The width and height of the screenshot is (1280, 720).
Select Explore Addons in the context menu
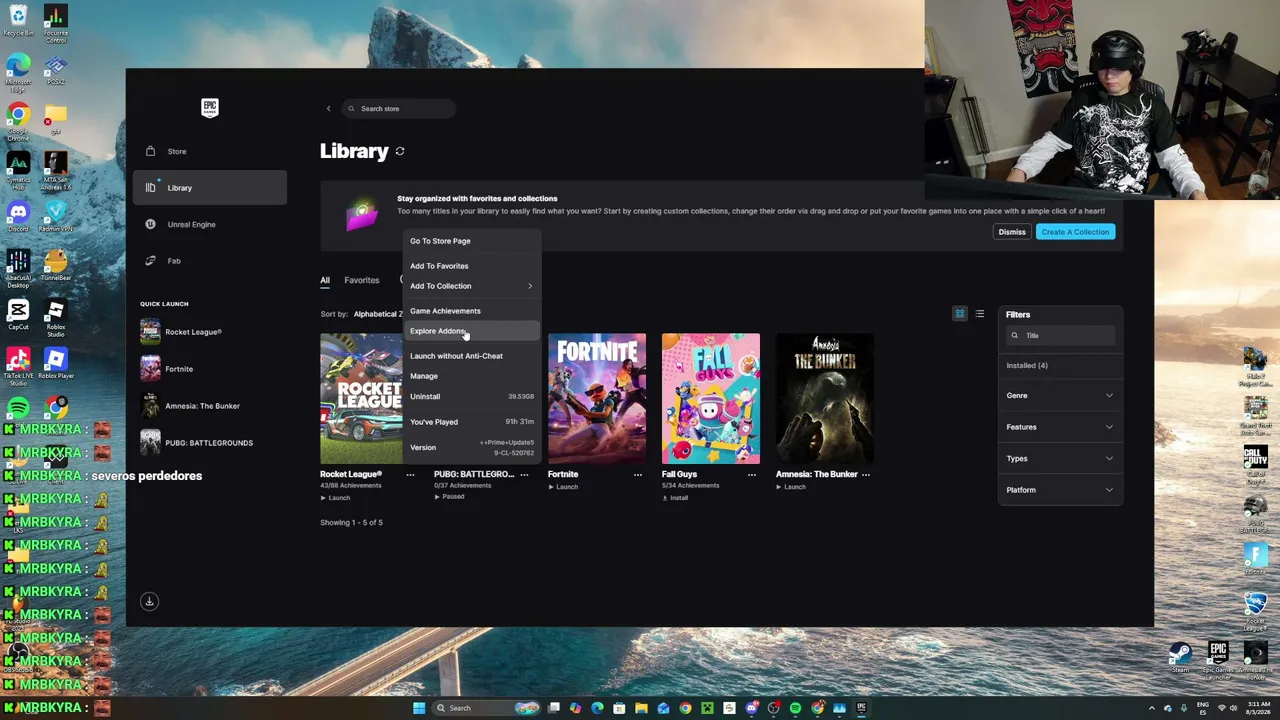click(471, 331)
